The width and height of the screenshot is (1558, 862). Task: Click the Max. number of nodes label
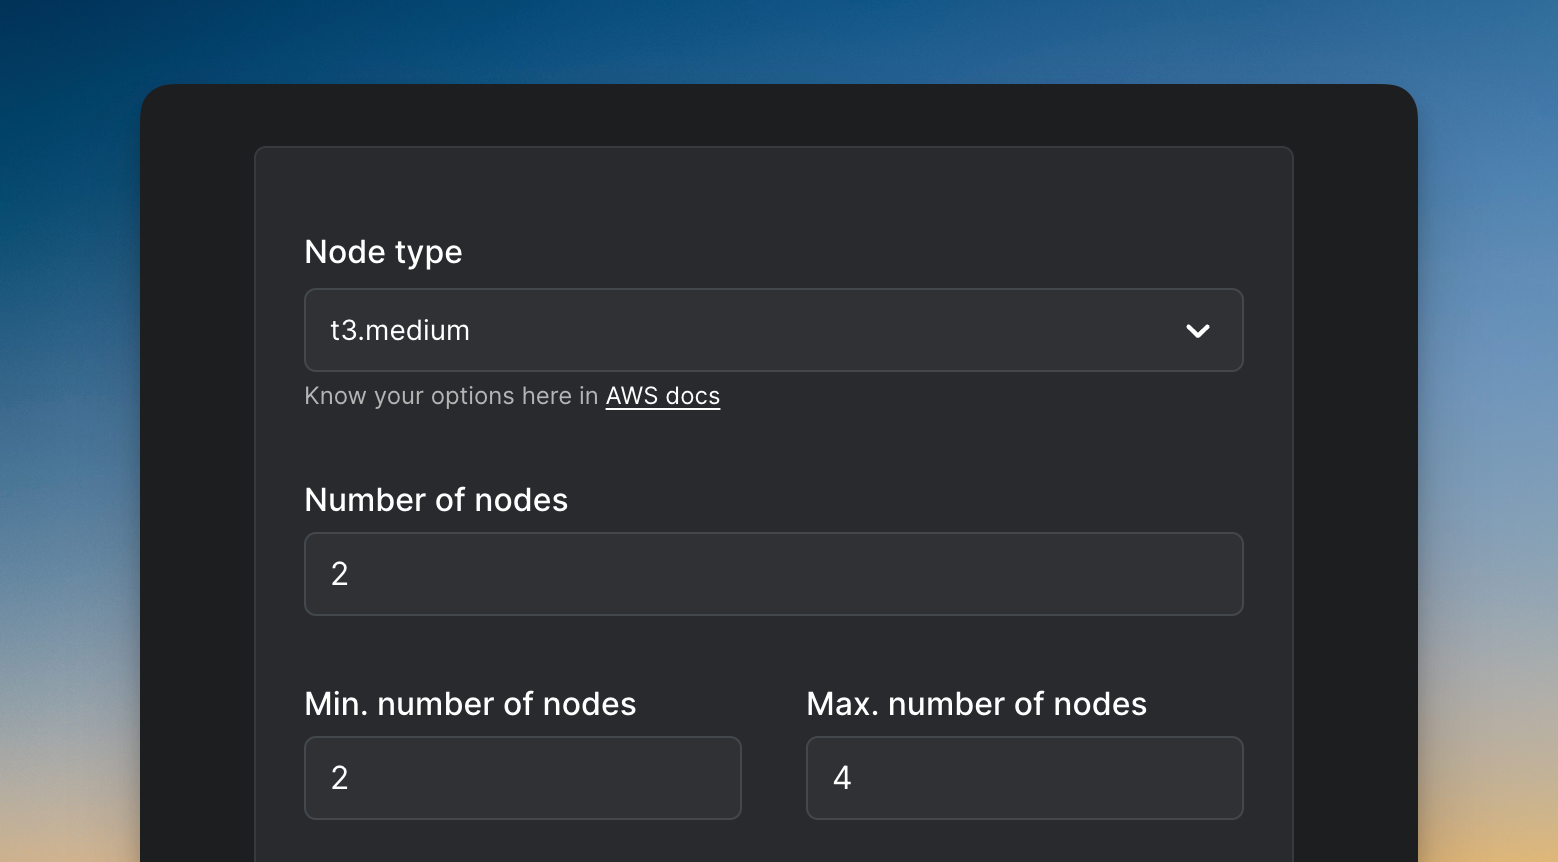[x=976, y=704]
